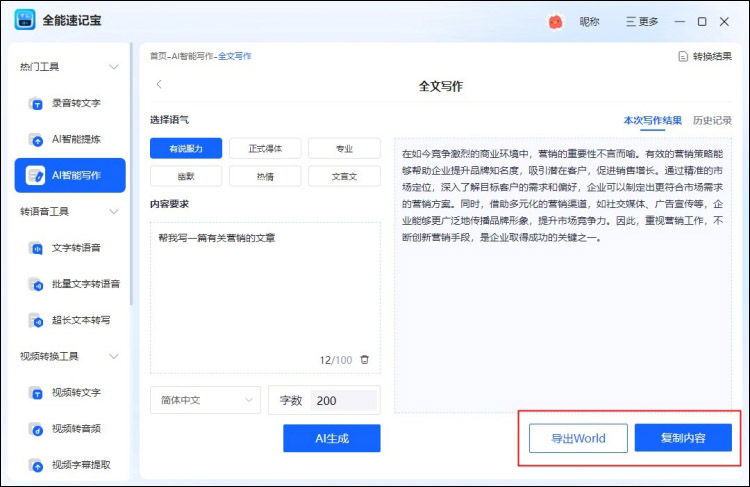750x487 pixels.
Task: Click the 复制内容 button
Action: click(683, 438)
